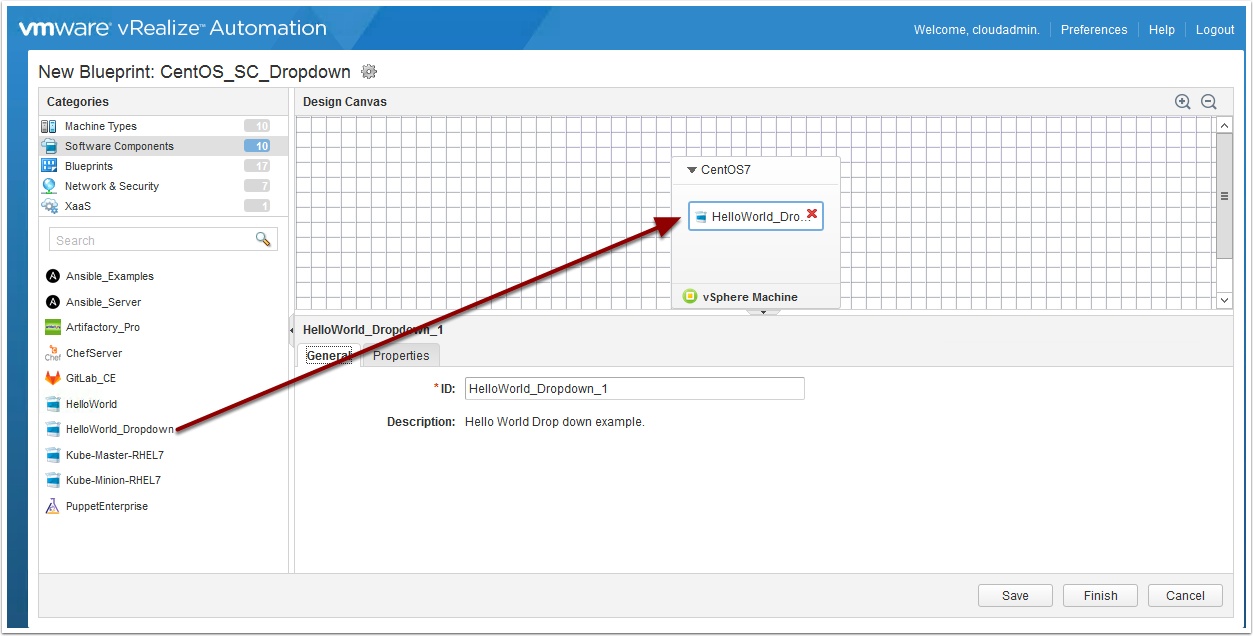Viewport: 1253px width, 636px height.
Task: Click the Software Components category icon
Action: coord(49,146)
